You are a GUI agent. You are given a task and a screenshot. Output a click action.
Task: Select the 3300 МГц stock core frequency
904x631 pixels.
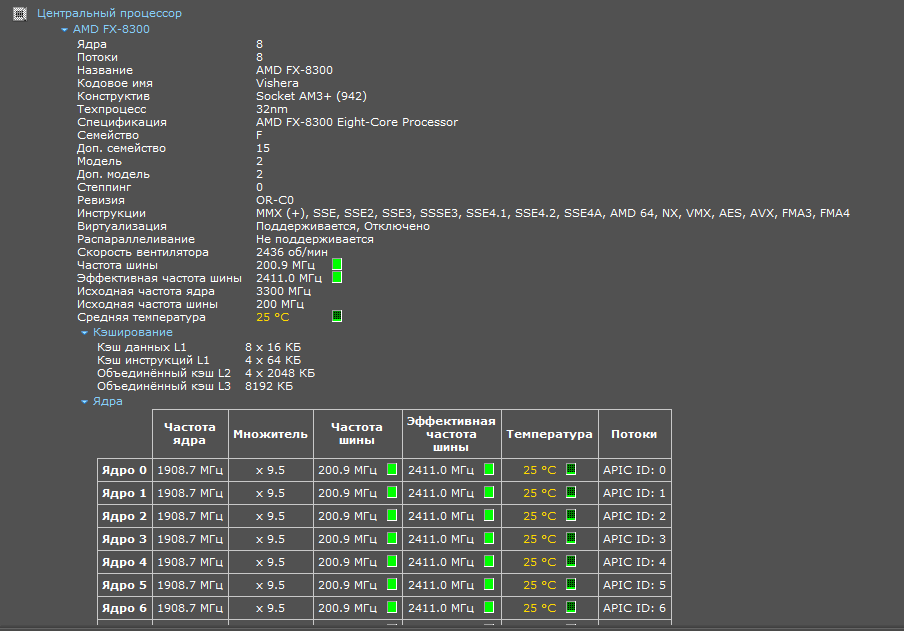284,291
